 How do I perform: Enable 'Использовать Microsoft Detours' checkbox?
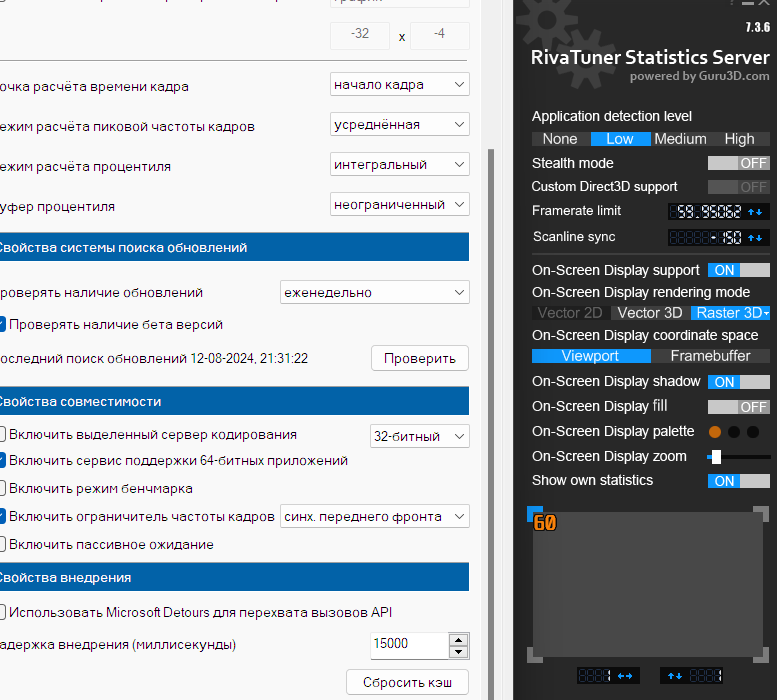[2, 612]
